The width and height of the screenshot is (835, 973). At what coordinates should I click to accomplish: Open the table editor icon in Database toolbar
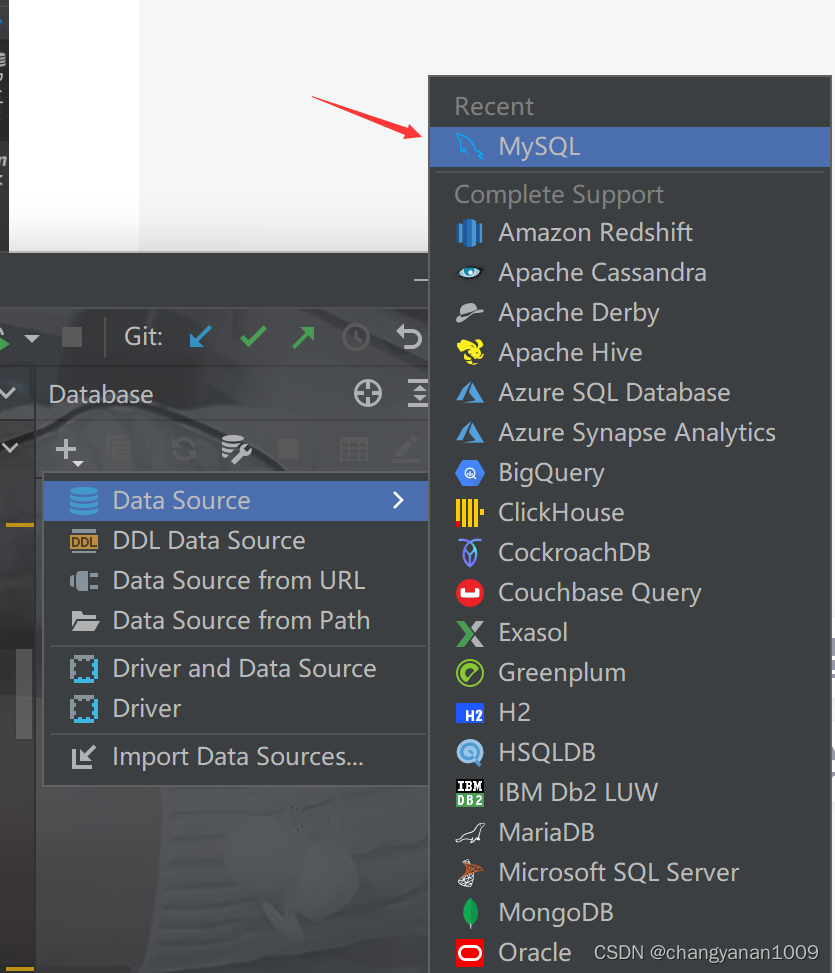[x=354, y=449]
